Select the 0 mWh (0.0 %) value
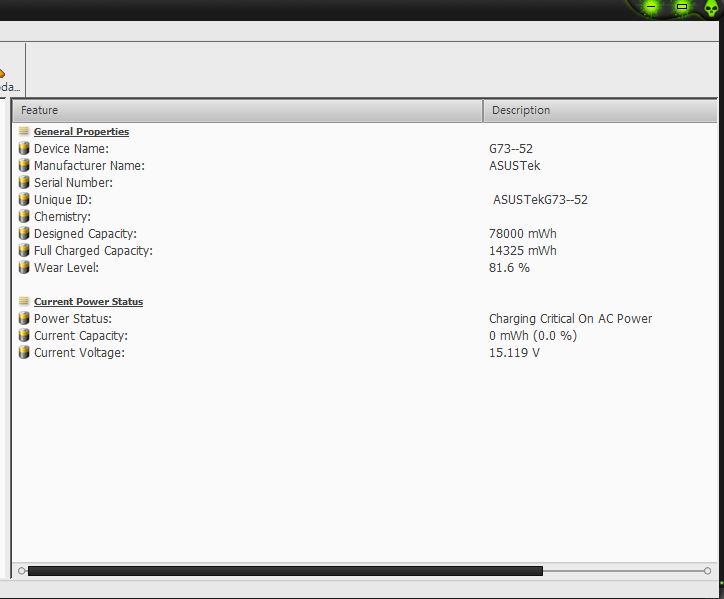 533,336
